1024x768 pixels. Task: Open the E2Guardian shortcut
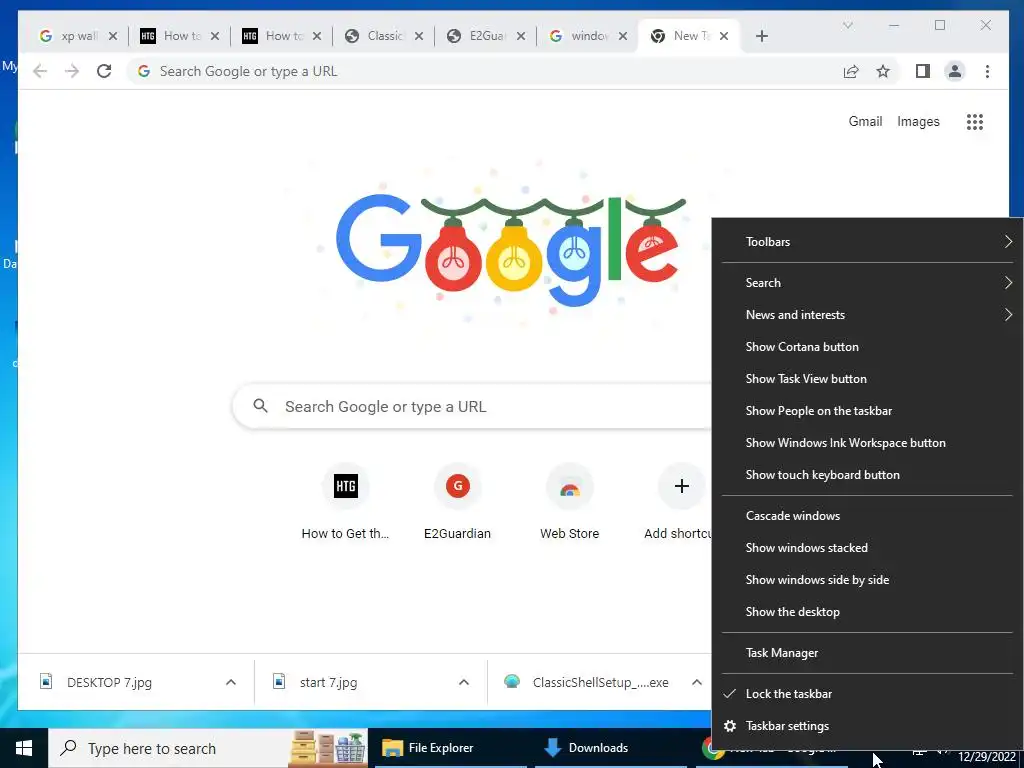pos(457,502)
